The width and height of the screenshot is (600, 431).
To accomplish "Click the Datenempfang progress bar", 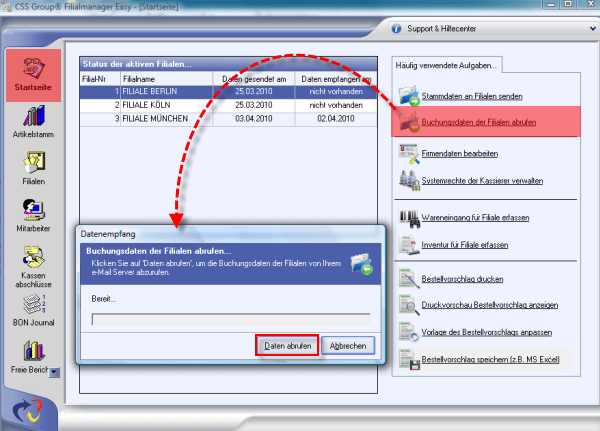I will pos(231,319).
